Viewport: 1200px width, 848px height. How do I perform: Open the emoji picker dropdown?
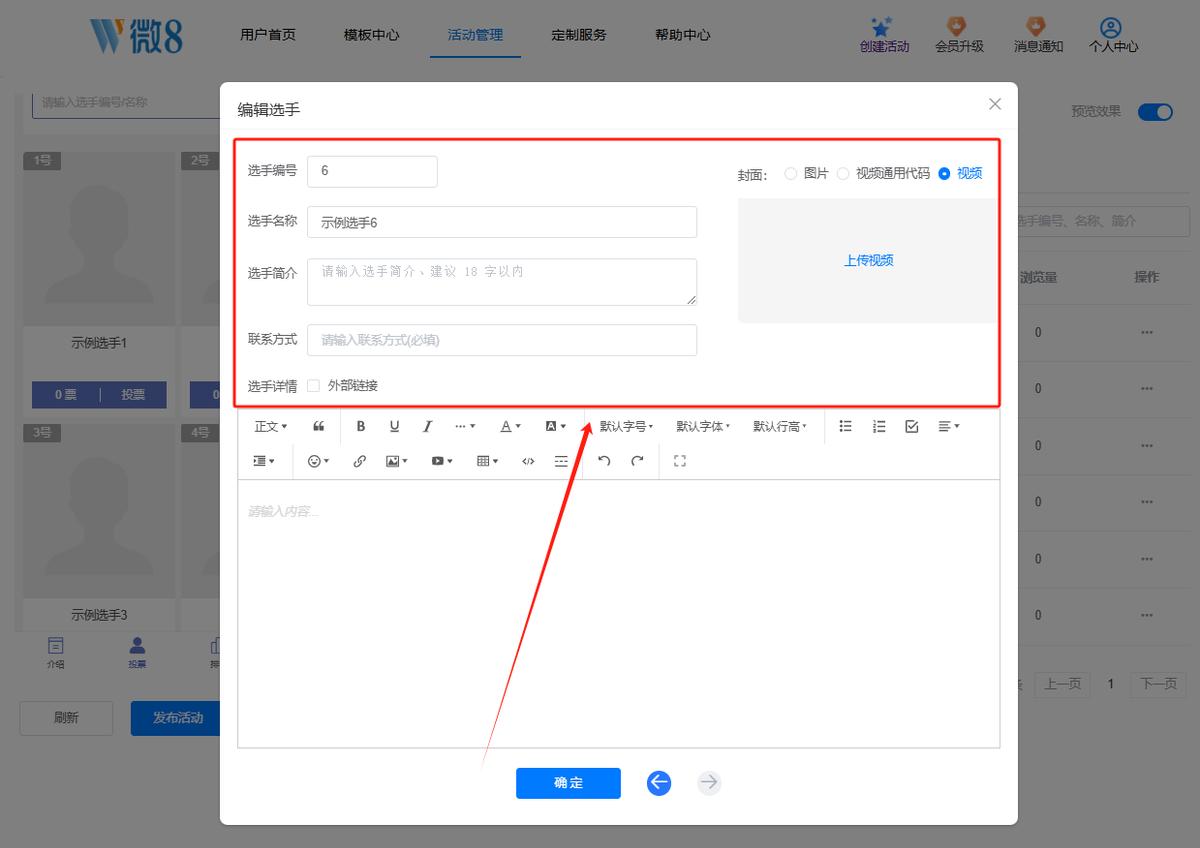point(319,461)
